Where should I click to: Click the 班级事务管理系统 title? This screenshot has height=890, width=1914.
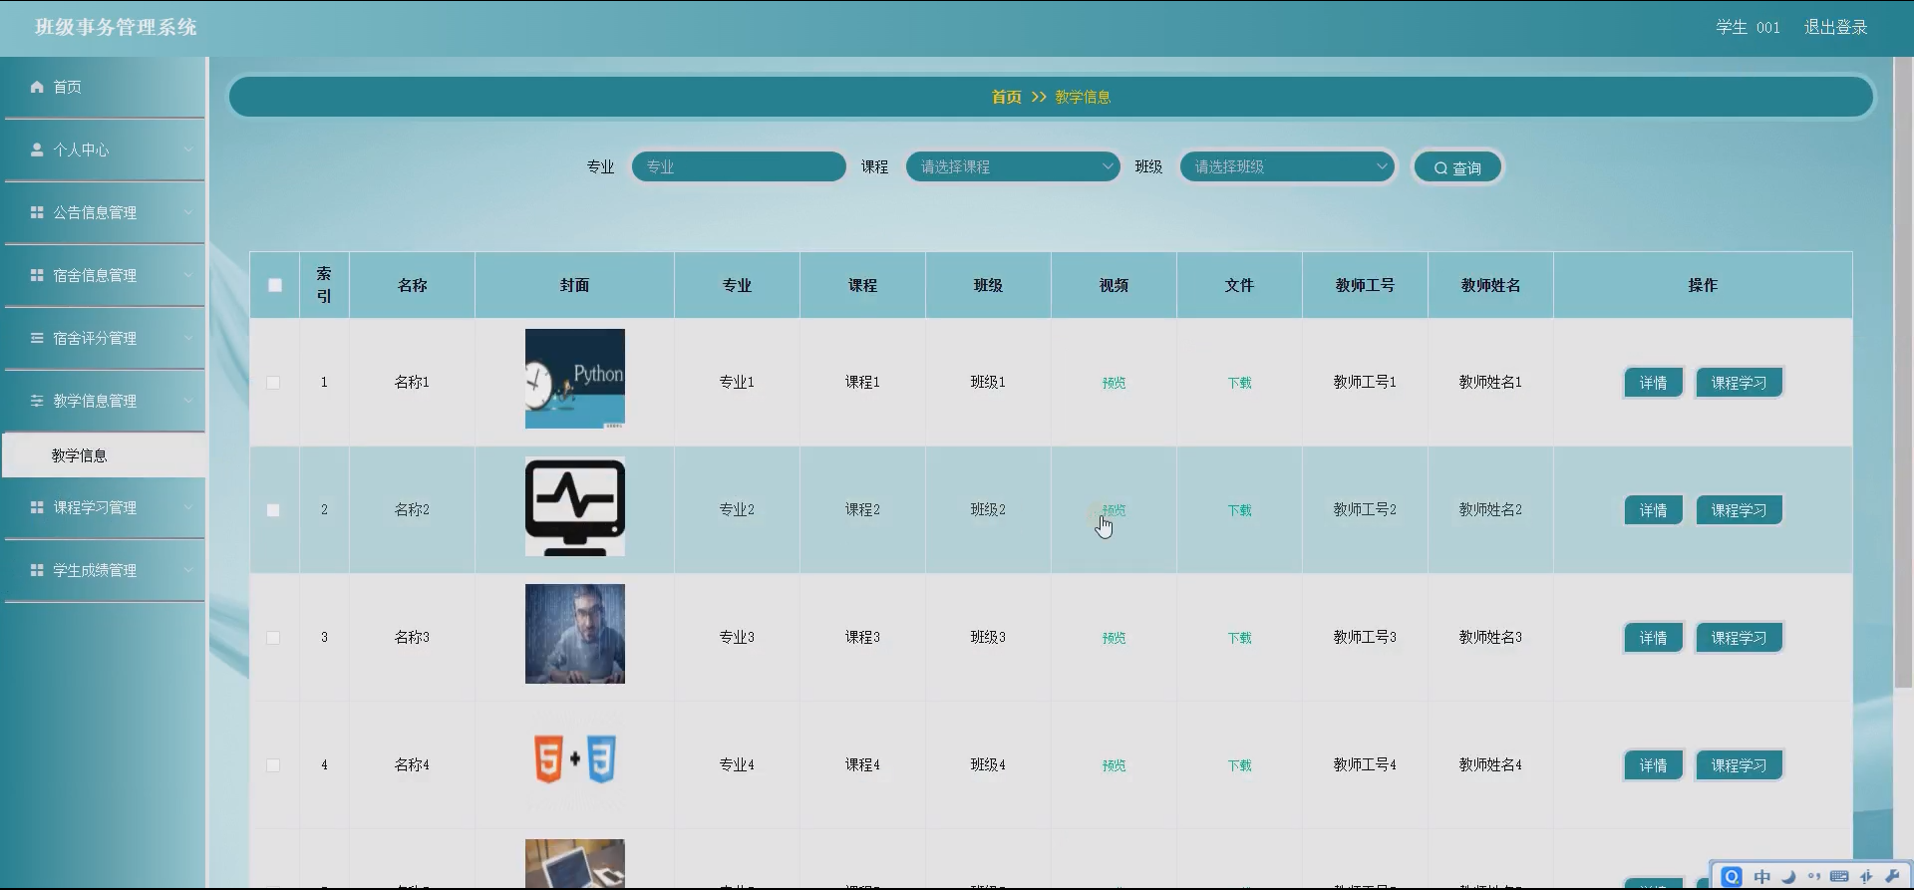click(116, 27)
